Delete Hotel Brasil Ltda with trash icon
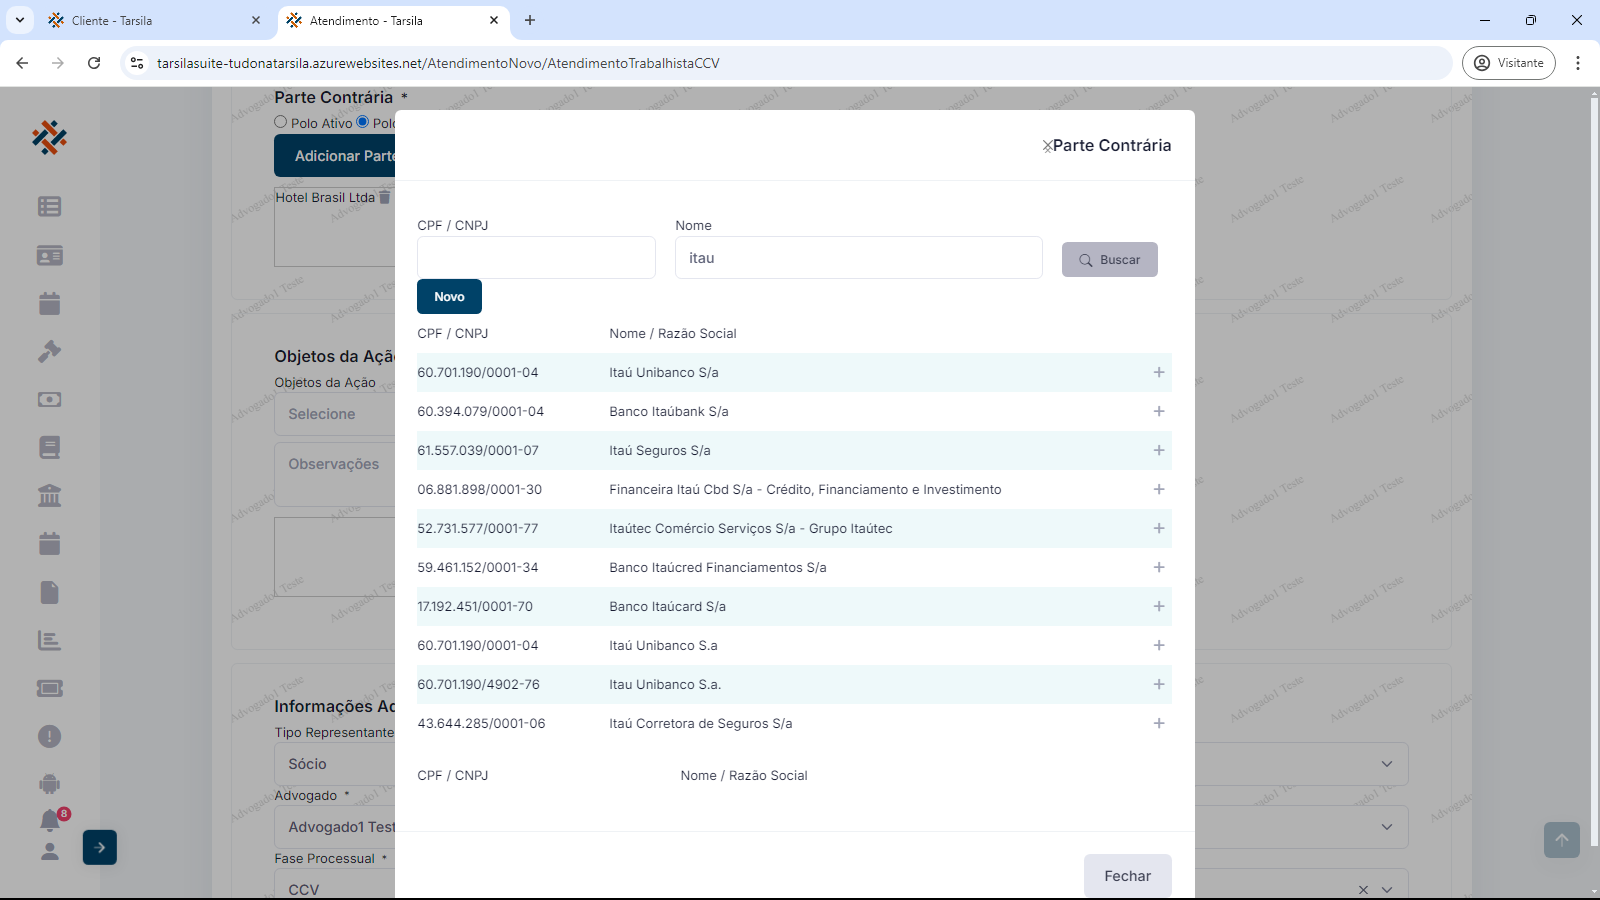 click(385, 197)
